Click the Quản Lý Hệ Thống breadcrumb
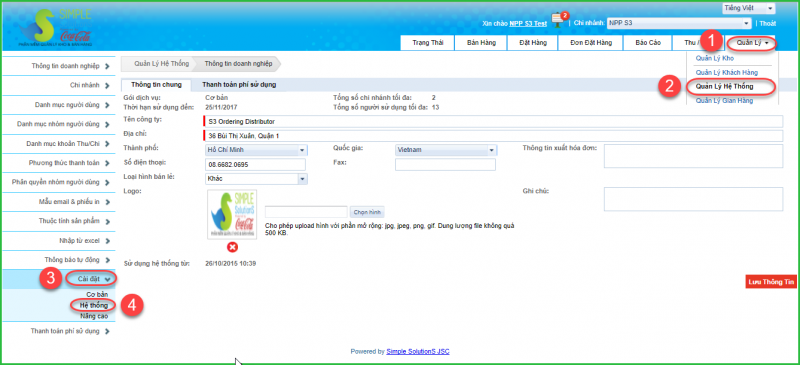Image resolution: width=800 pixels, height=365 pixels. coord(161,64)
